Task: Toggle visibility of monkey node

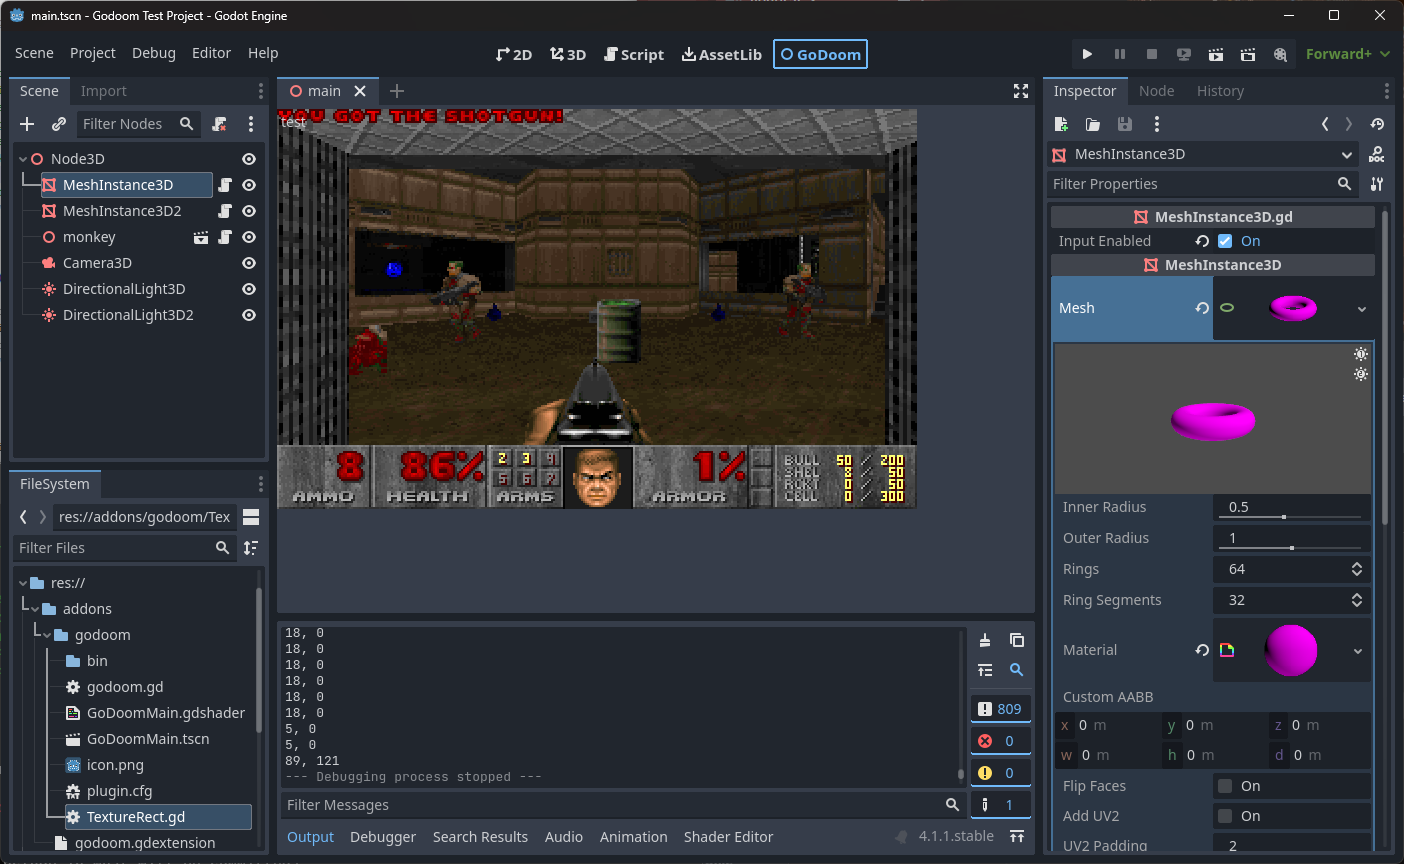Action: 249,237
